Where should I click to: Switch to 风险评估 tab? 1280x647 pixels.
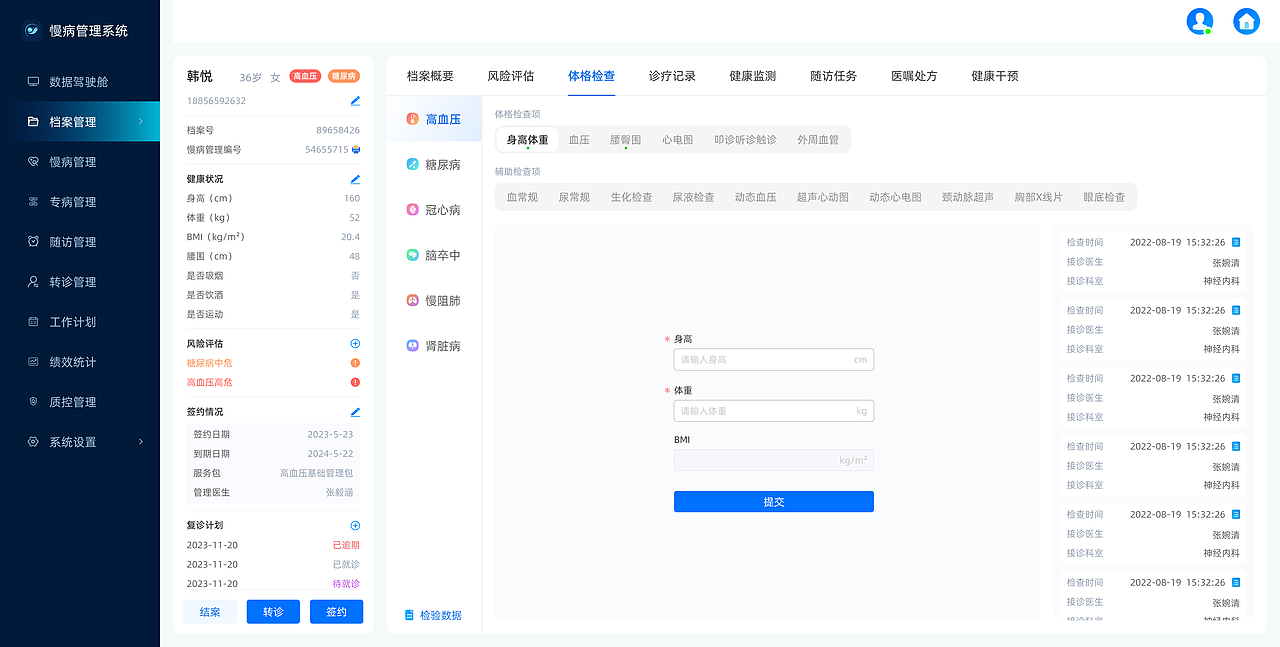[x=511, y=76]
